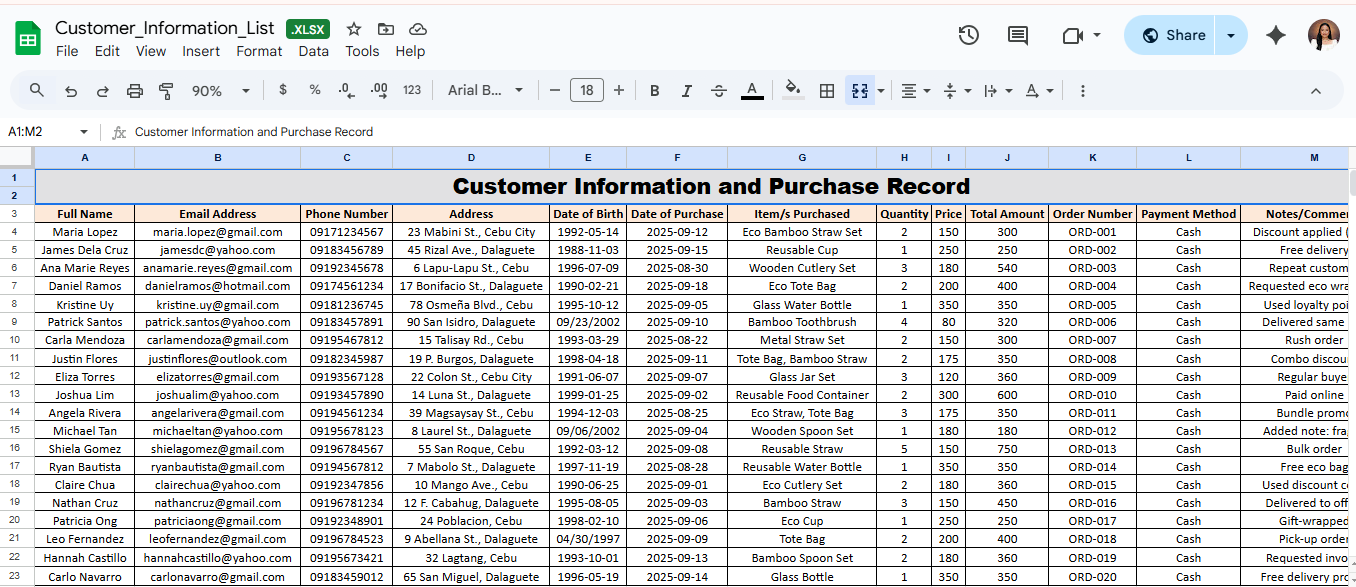Image resolution: width=1356 pixels, height=587 pixels.
Task: Click the undo arrow icon
Action: [70, 91]
